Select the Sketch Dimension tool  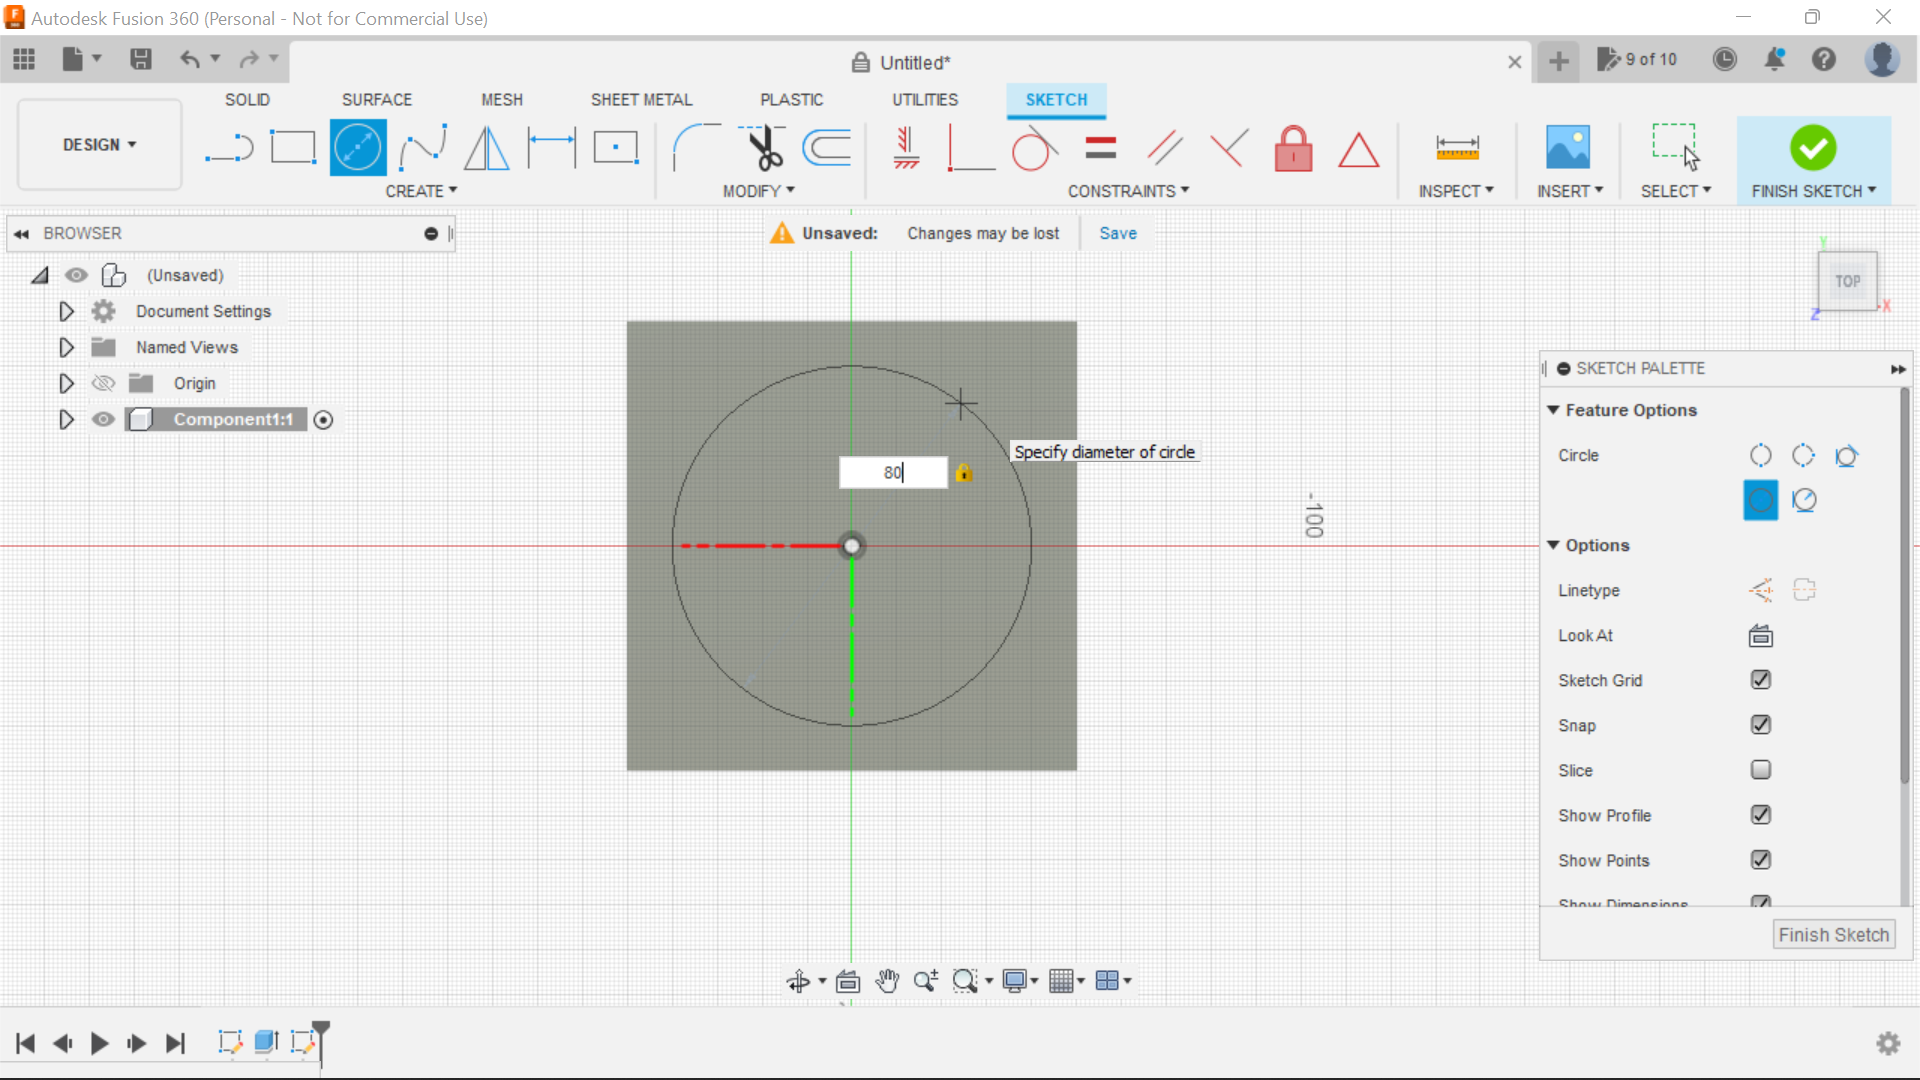(552, 148)
